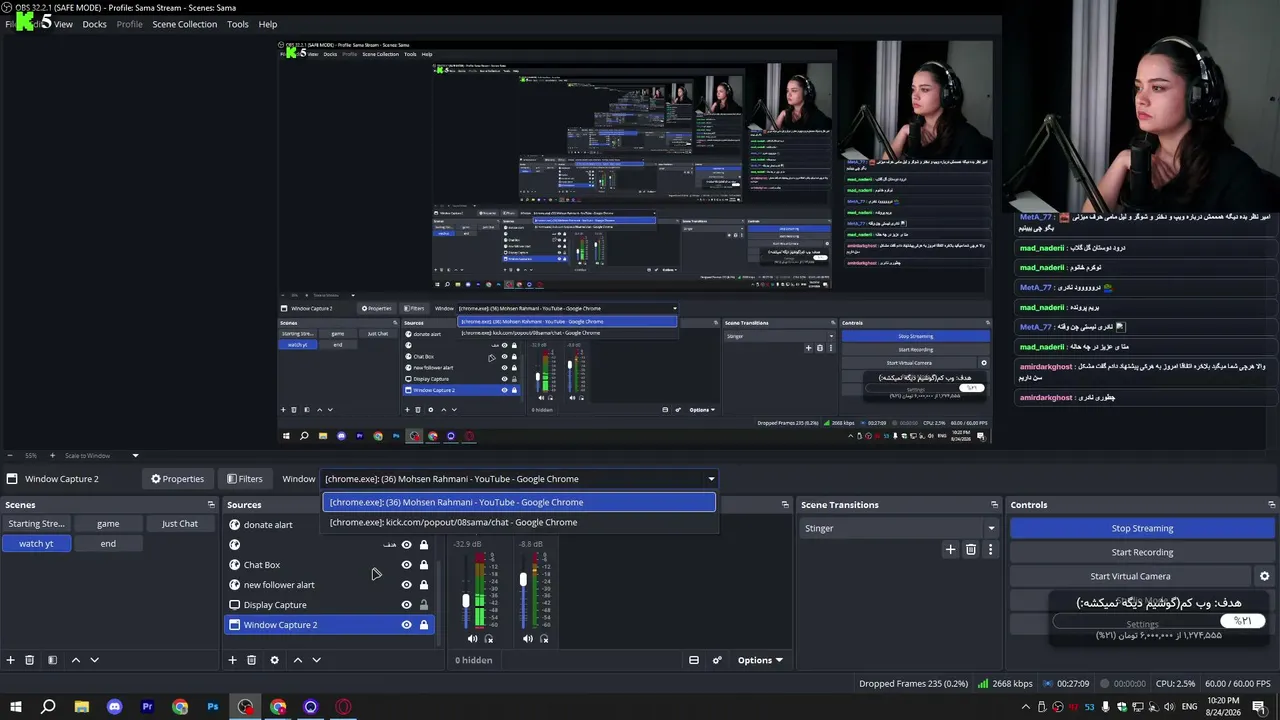Mute the -8.8 dB audio channel

pyautogui.click(x=528, y=639)
